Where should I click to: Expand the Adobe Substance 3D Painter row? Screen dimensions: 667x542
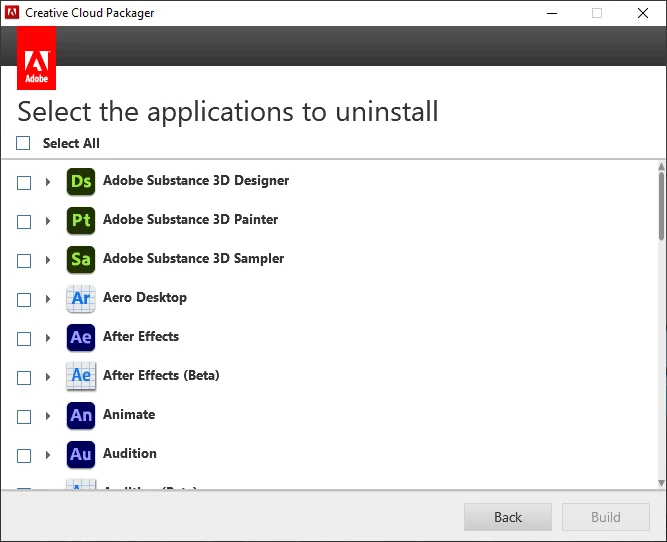pyautogui.click(x=48, y=221)
